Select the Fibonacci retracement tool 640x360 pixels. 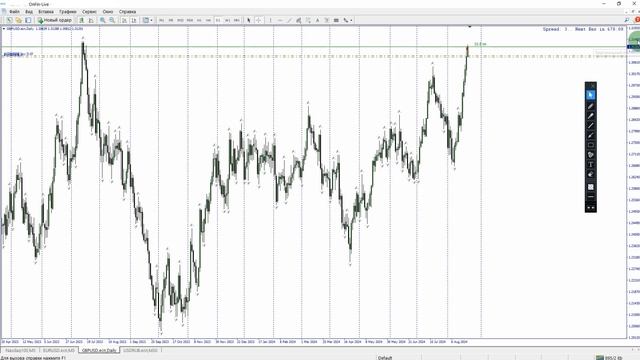(x=308, y=20)
